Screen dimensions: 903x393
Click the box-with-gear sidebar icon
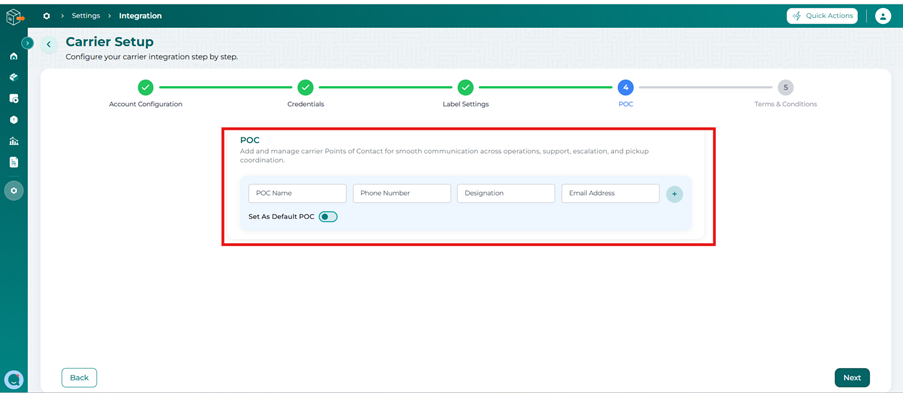14,99
